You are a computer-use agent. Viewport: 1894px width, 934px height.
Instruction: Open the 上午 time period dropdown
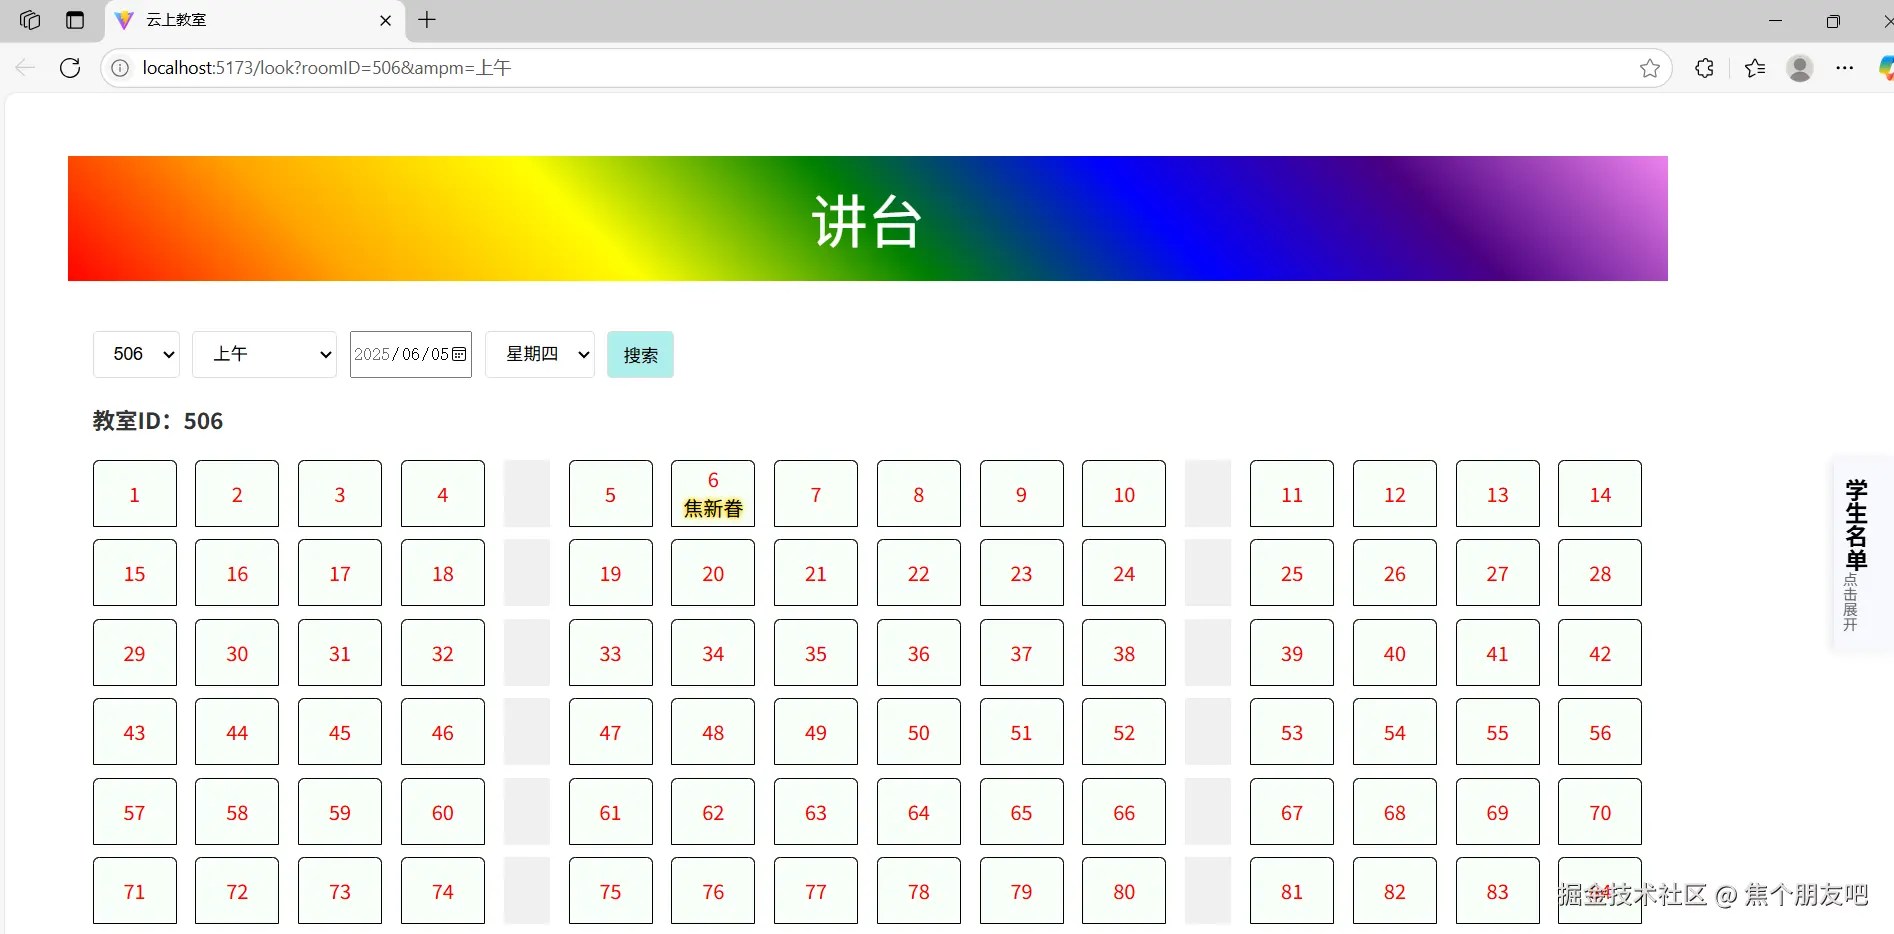[x=264, y=354]
